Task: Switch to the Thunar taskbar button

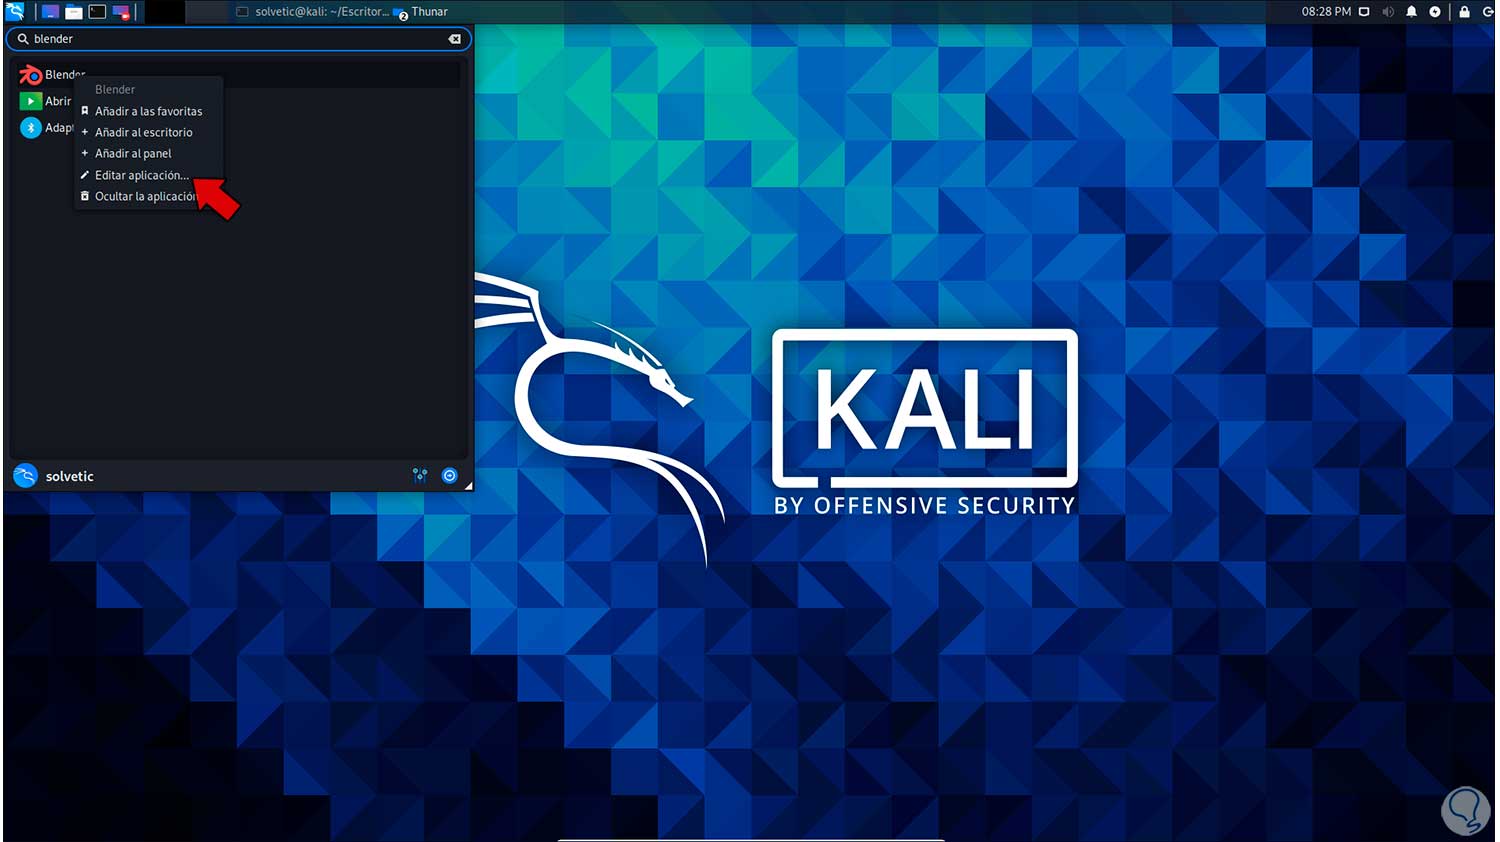Action: (421, 12)
